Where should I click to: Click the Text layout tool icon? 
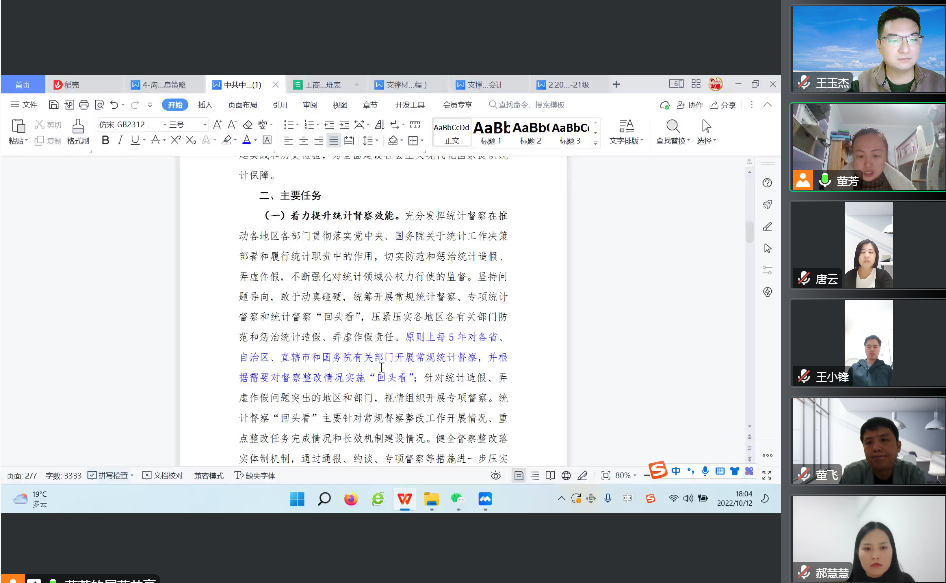(626, 126)
